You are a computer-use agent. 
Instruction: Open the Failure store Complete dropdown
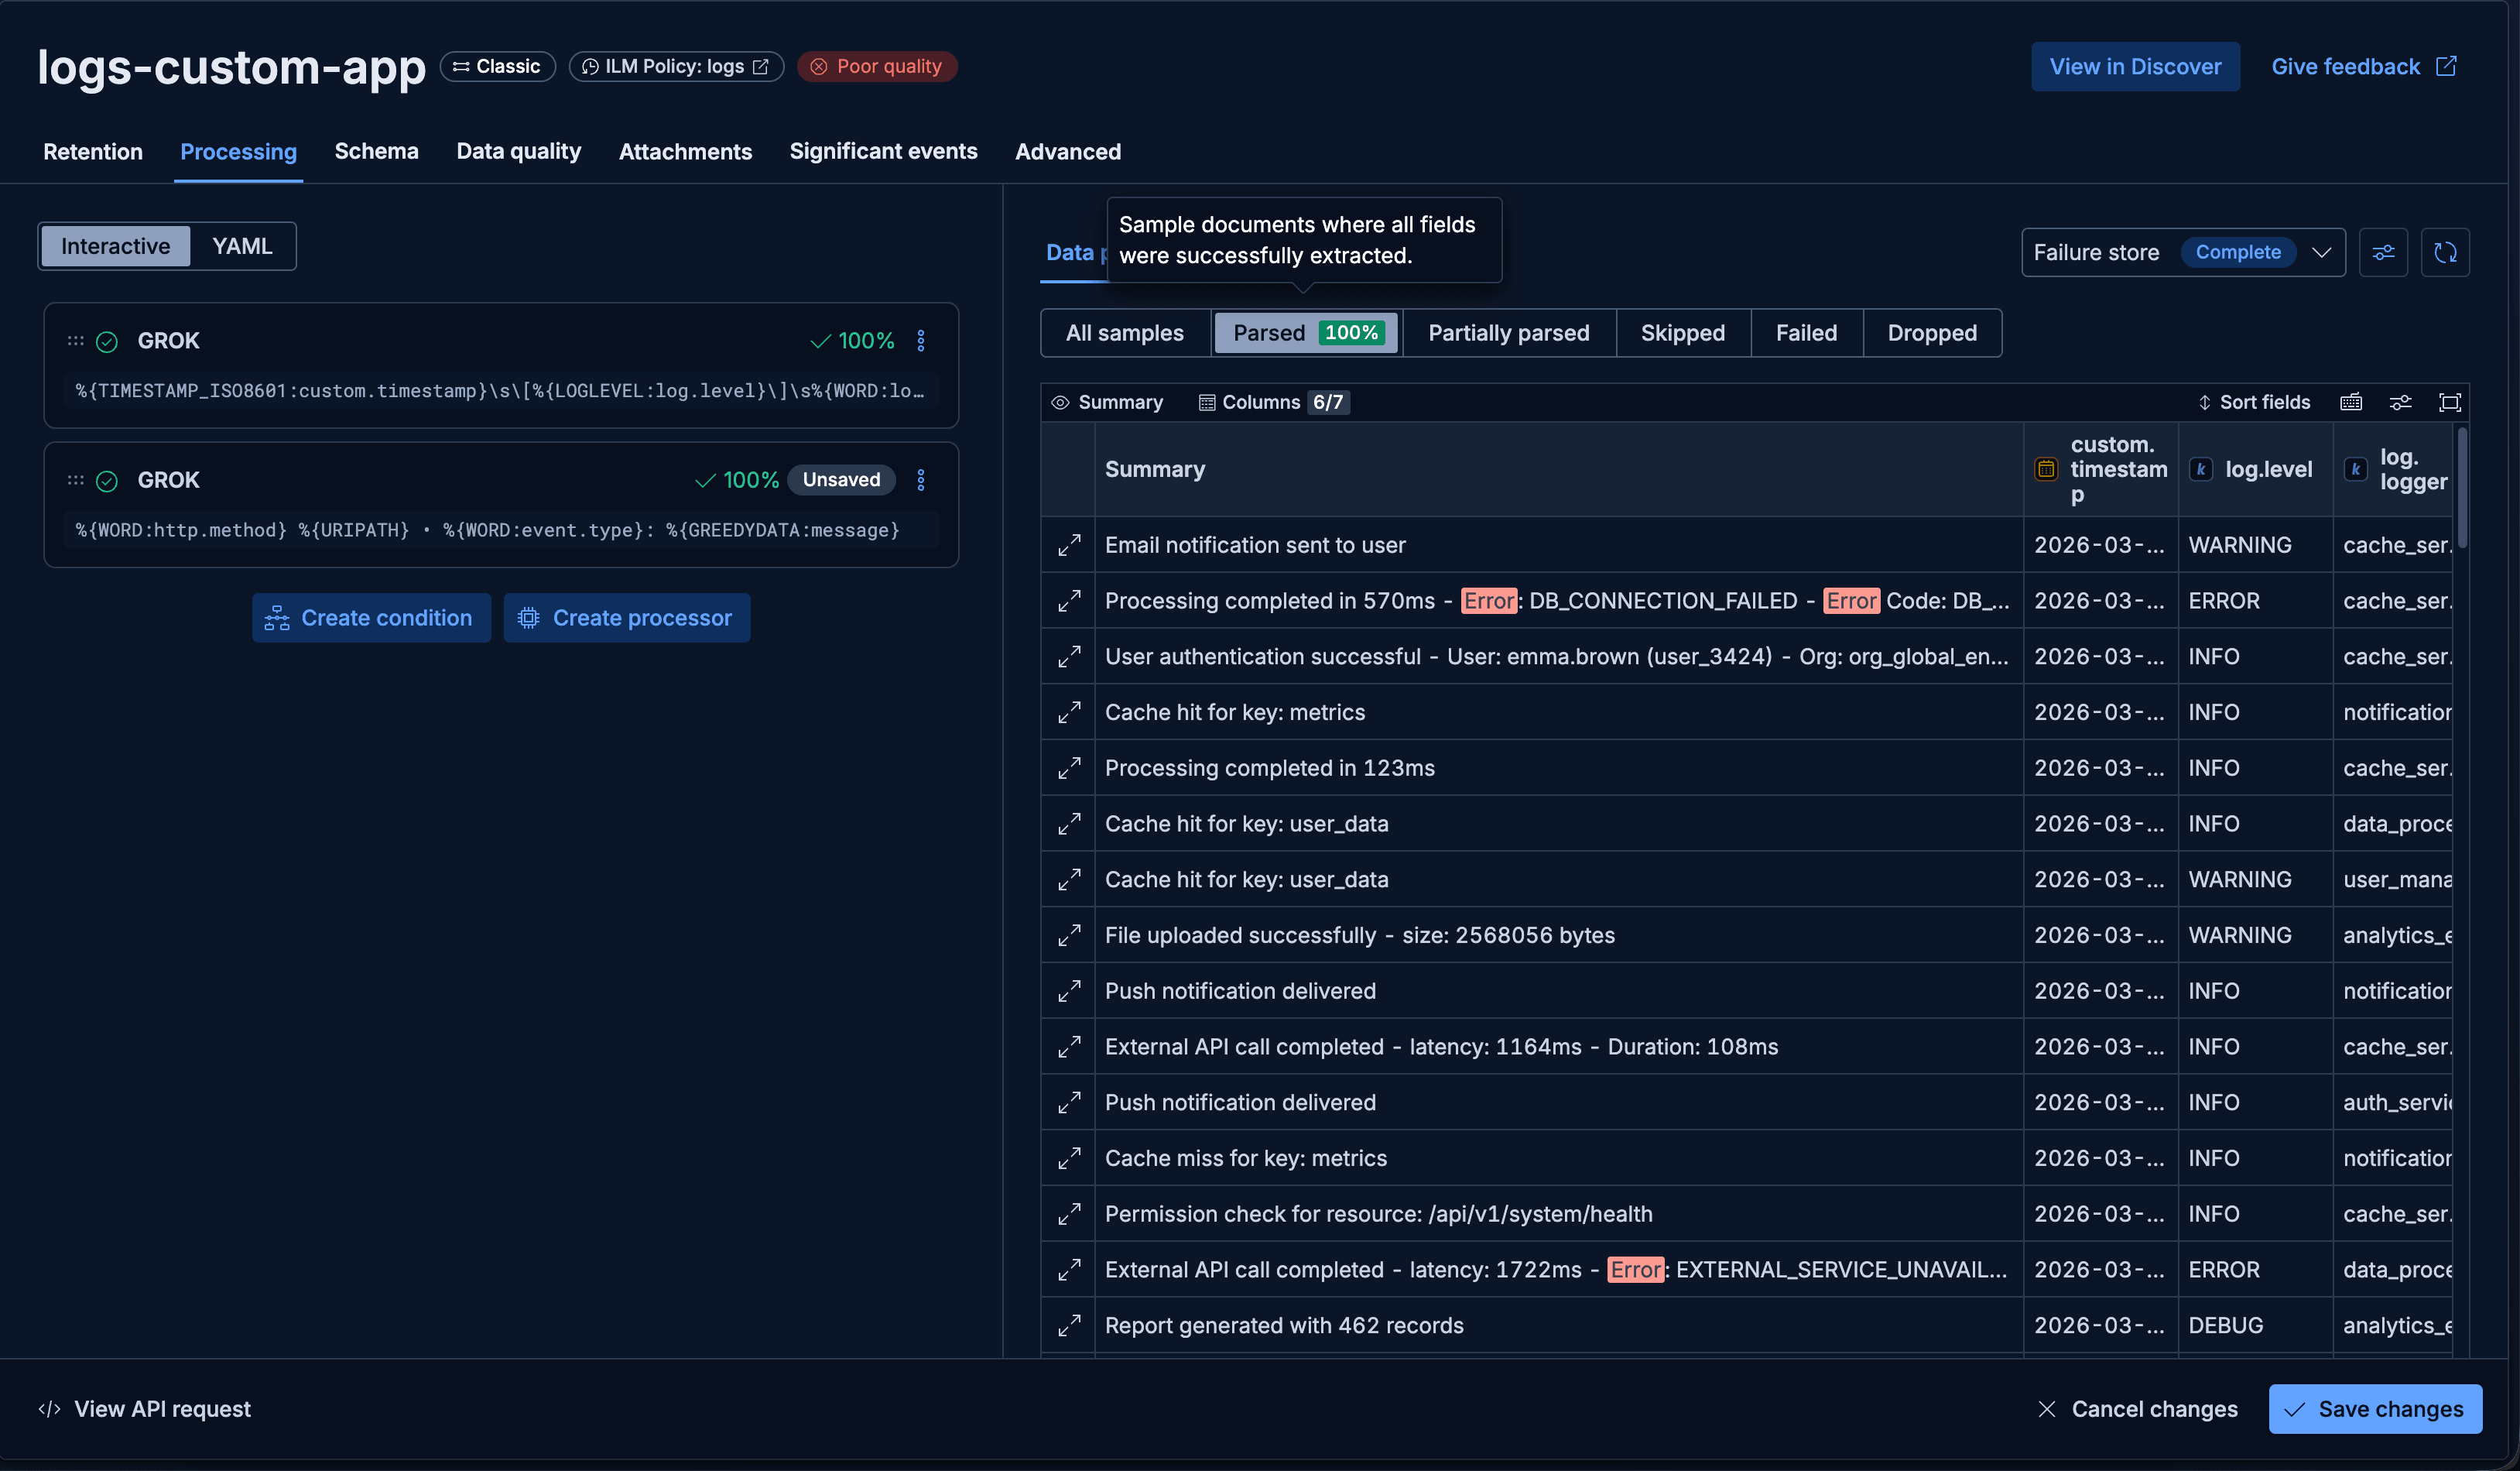pyautogui.click(x=2322, y=252)
